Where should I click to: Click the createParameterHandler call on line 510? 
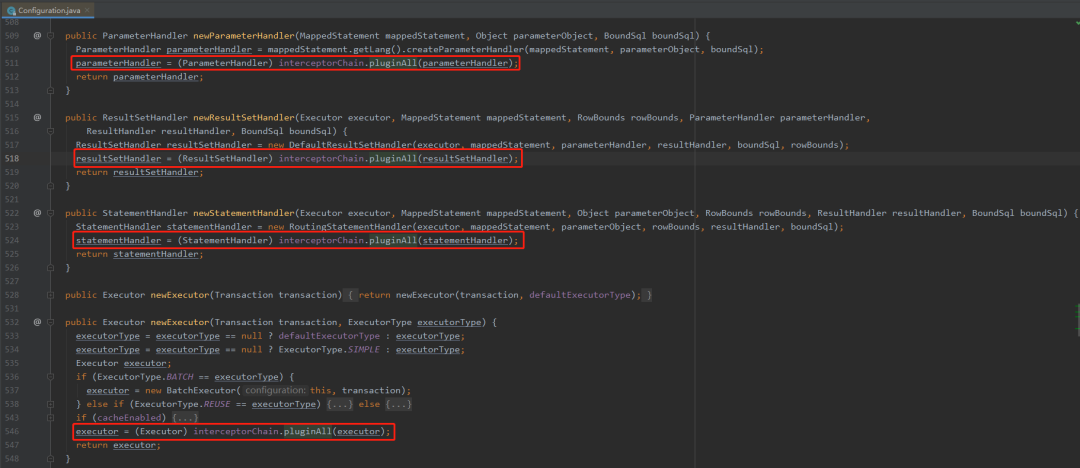point(466,50)
